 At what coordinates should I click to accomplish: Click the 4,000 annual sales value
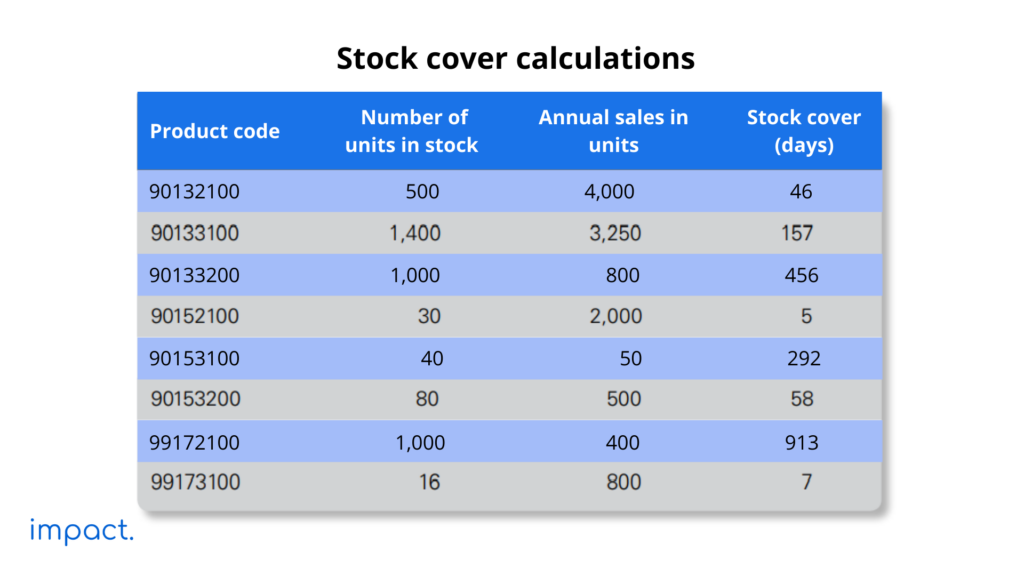click(609, 191)
